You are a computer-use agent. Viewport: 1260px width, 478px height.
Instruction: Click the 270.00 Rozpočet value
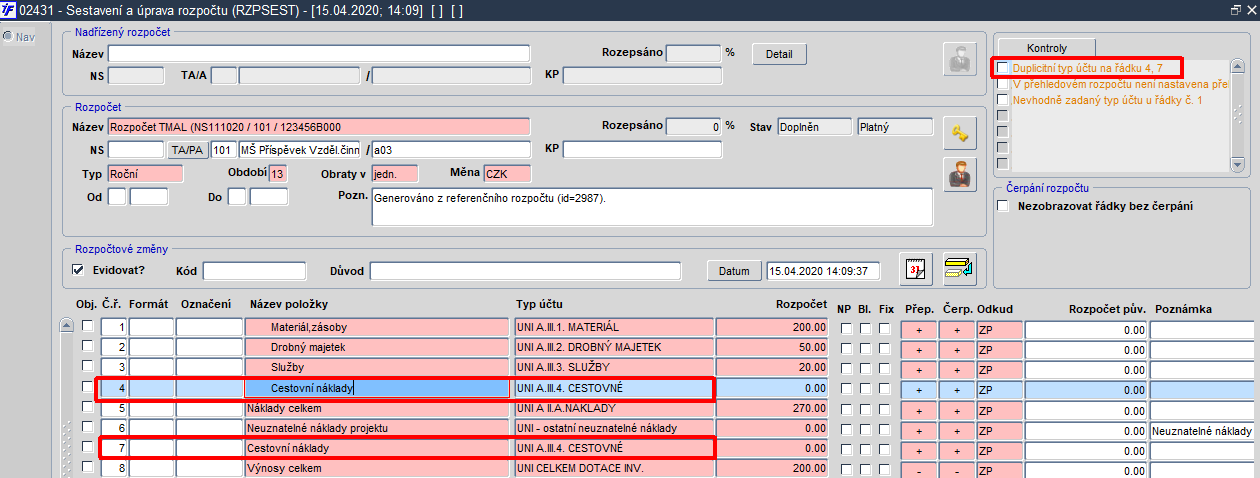(x=774, y=409)
